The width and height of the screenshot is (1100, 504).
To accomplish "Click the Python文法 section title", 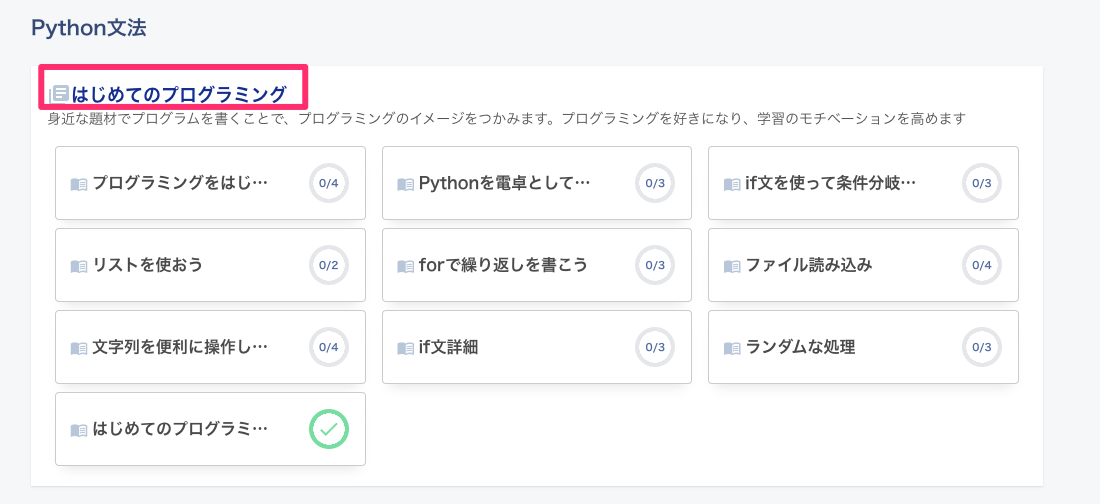I will click(x=88, y=28).
